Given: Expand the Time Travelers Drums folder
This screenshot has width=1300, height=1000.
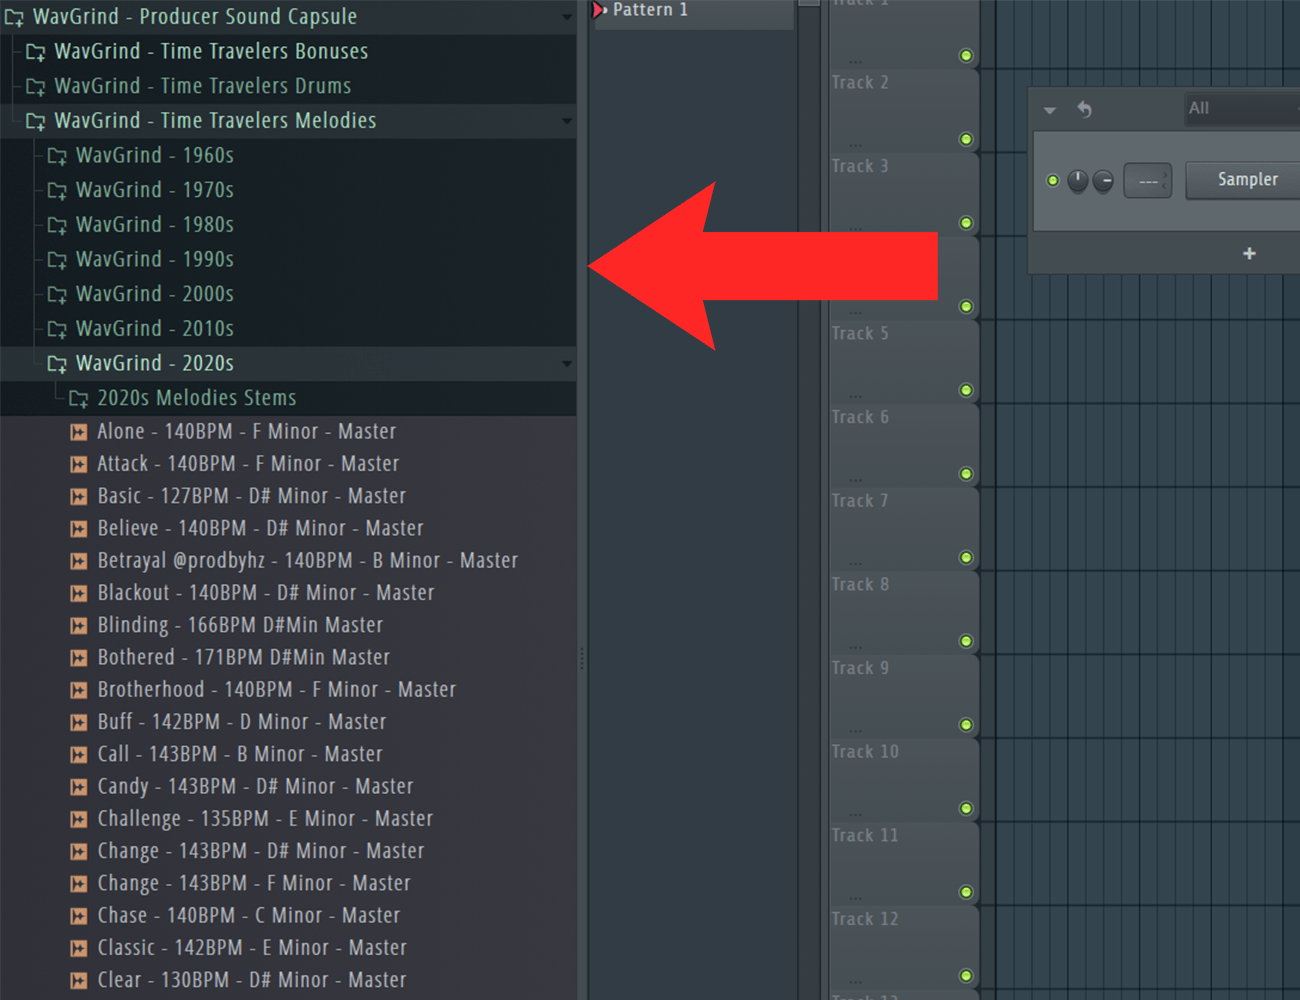Looking at the screenshot, I should point(288,87).
